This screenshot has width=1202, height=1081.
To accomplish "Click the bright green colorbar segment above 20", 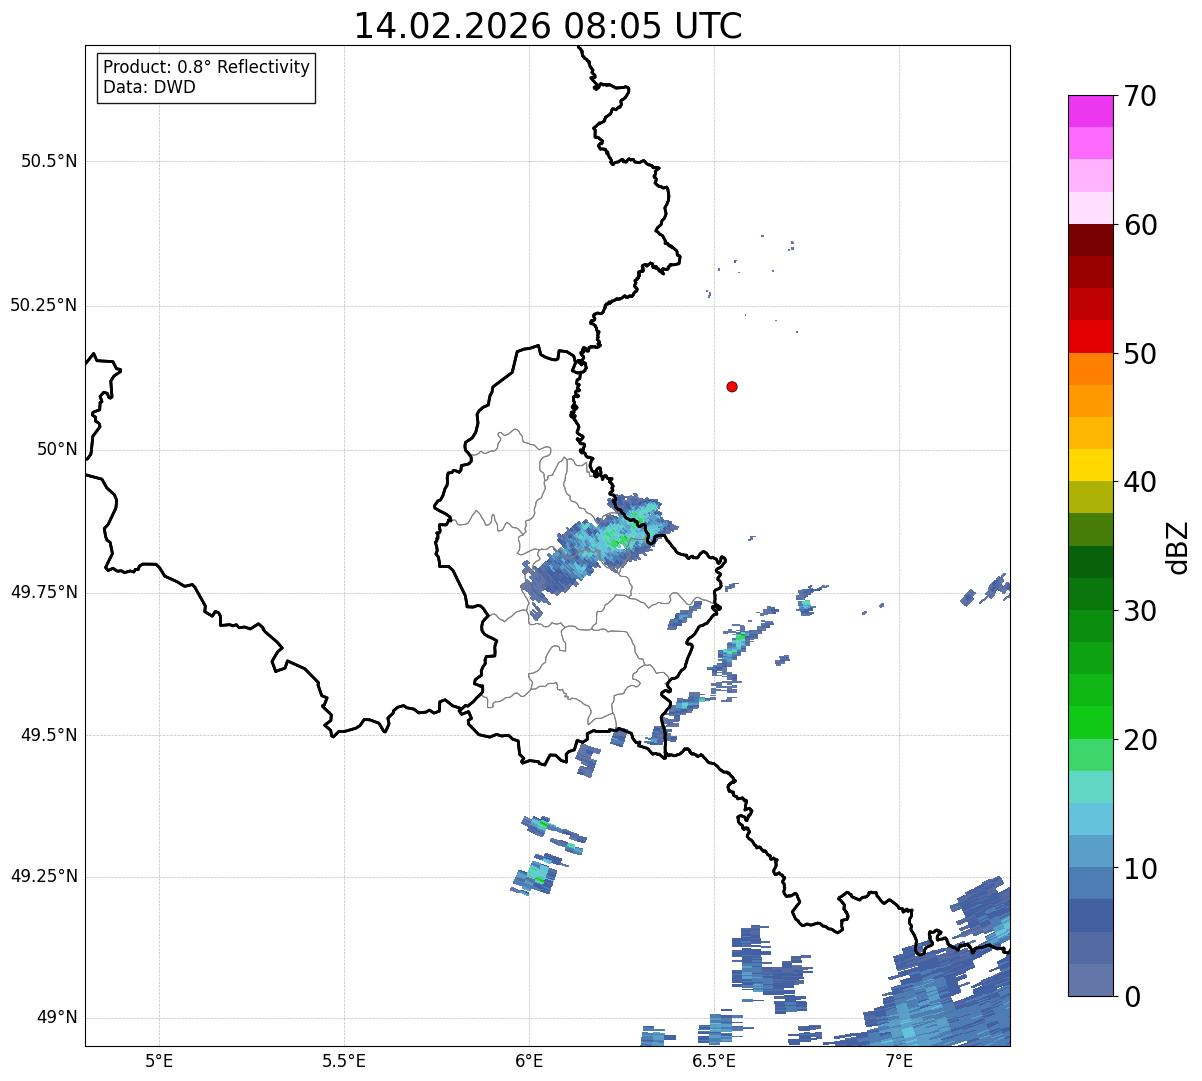I will point(1090,722).
